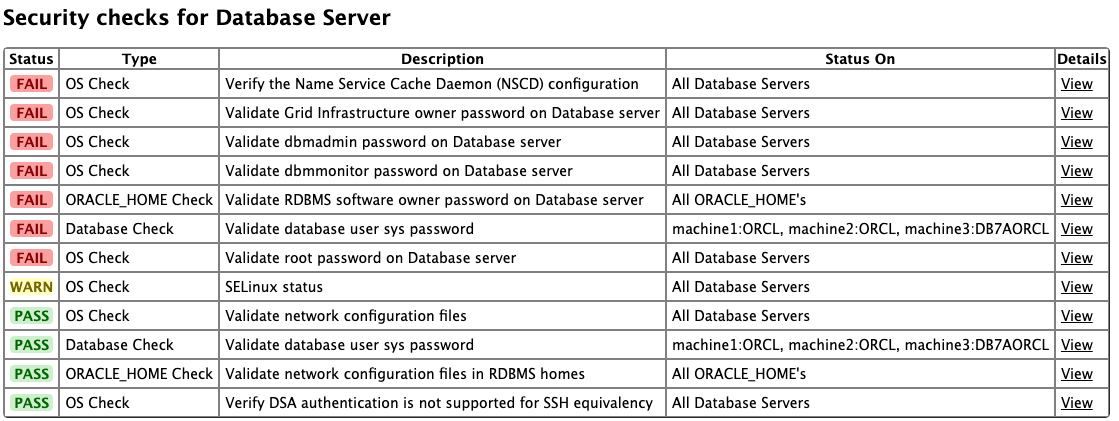Click the WARN status badge for SELinux
The image size is (1119, 421).
click(x=31, y=287)
